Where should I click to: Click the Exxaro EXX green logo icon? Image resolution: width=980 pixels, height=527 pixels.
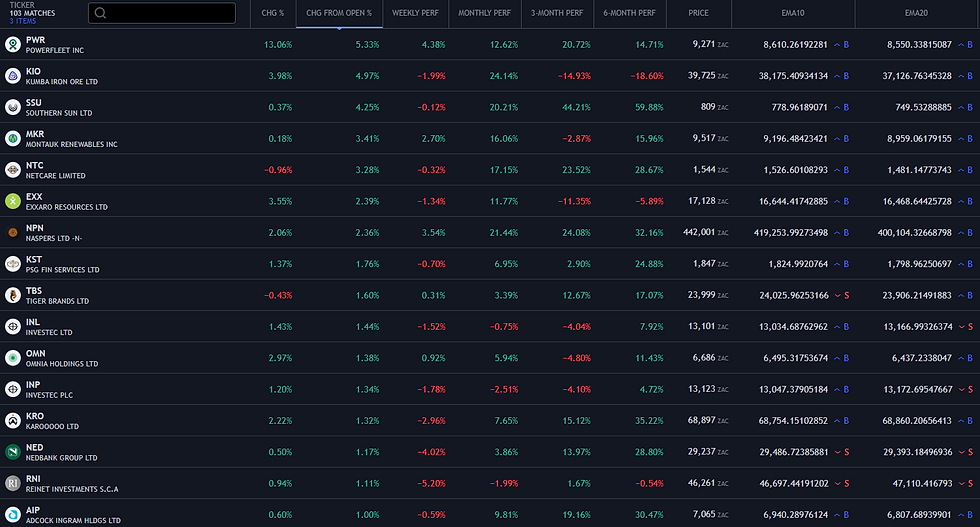coord(12,201)
